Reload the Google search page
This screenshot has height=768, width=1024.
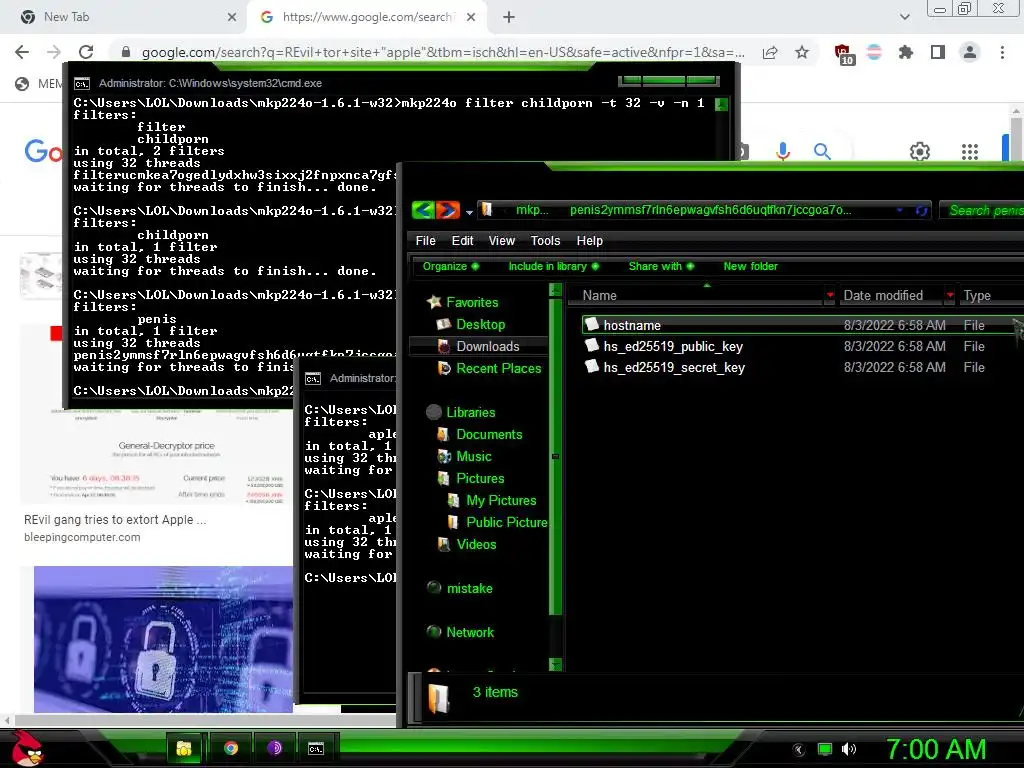pos(86,52)
